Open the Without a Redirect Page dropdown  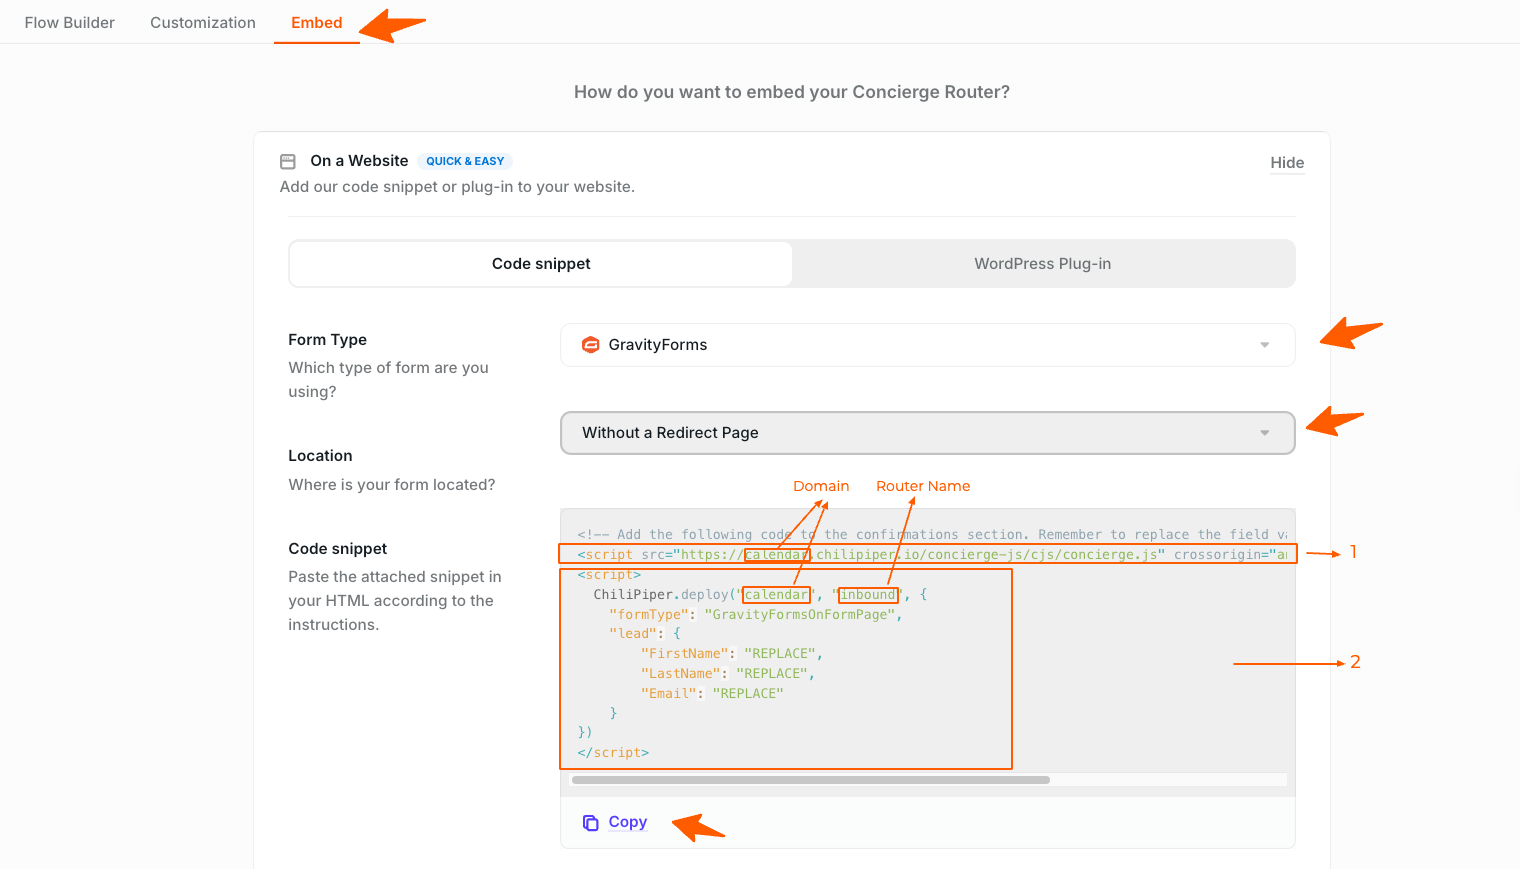927,433
